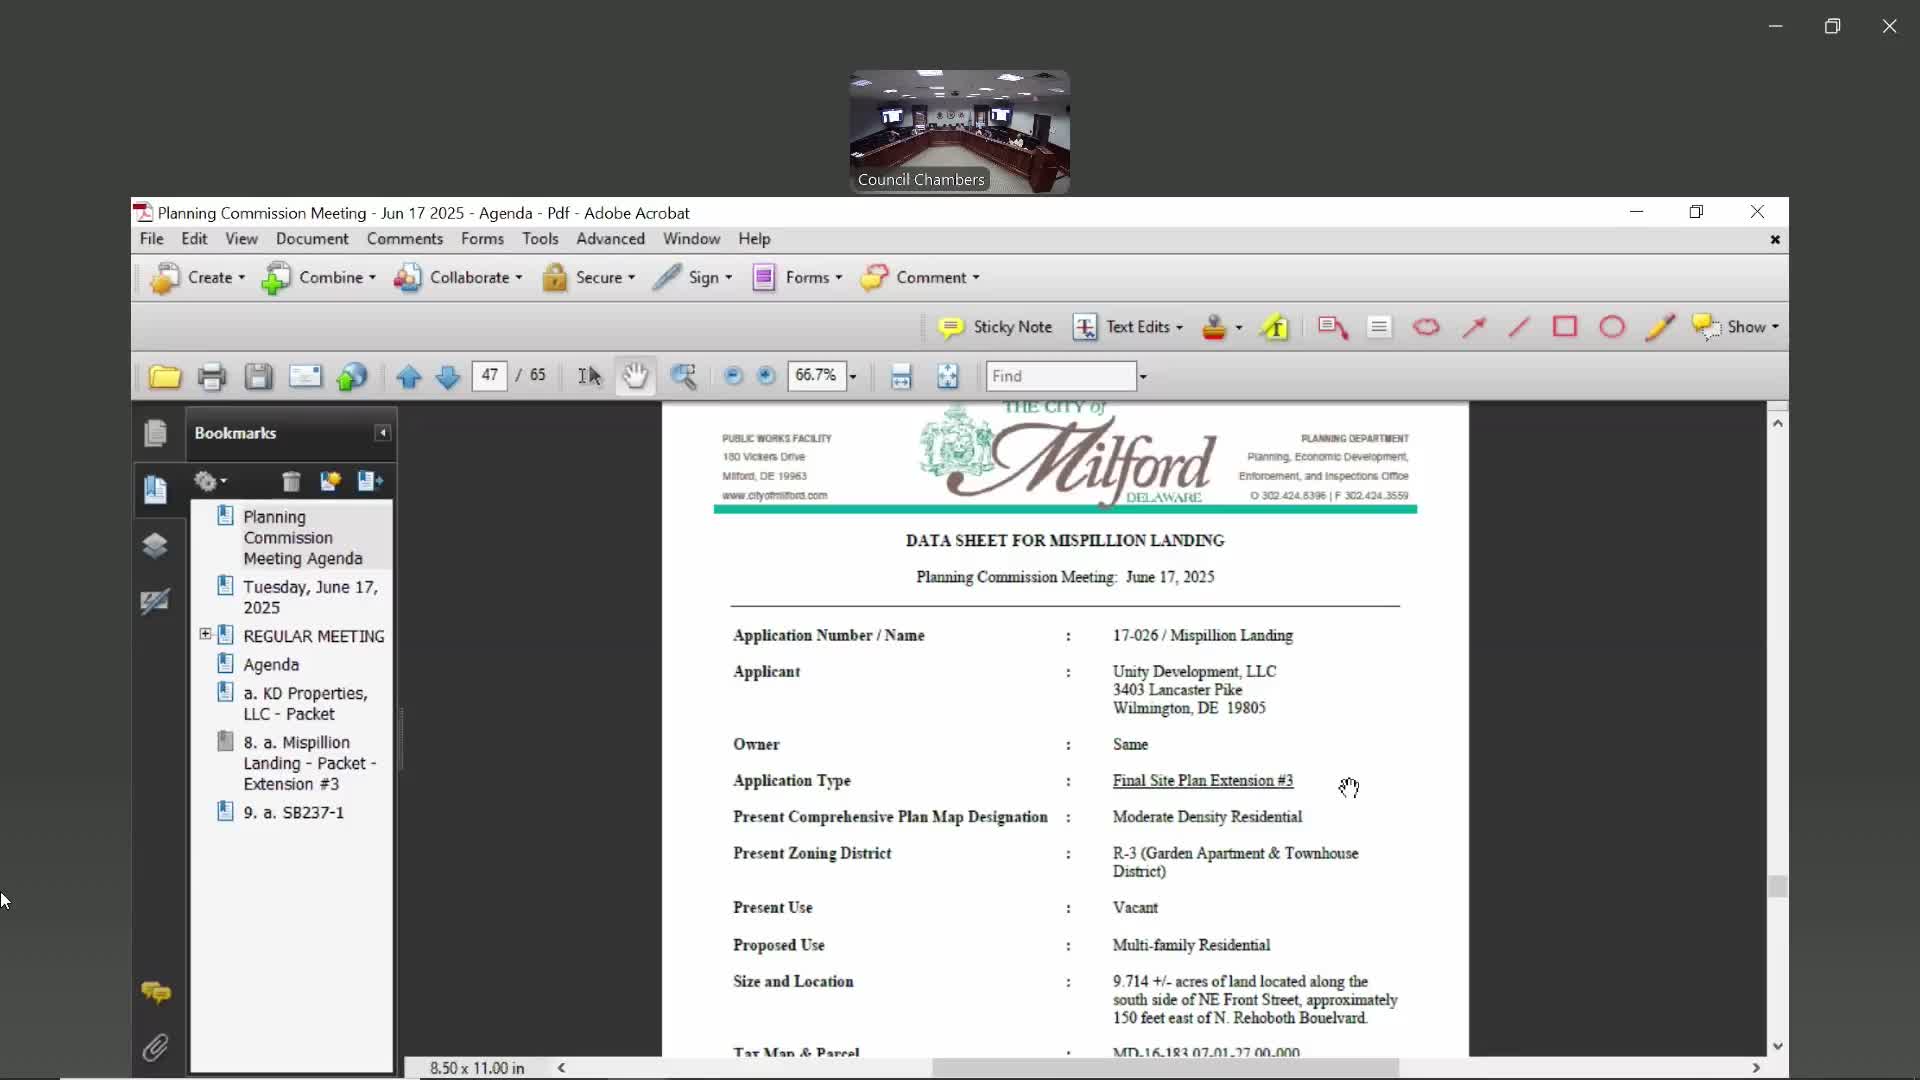Screen dimensions: 1920x1080
Task: Open the Sticky Note button
Action: click(995, 327)
